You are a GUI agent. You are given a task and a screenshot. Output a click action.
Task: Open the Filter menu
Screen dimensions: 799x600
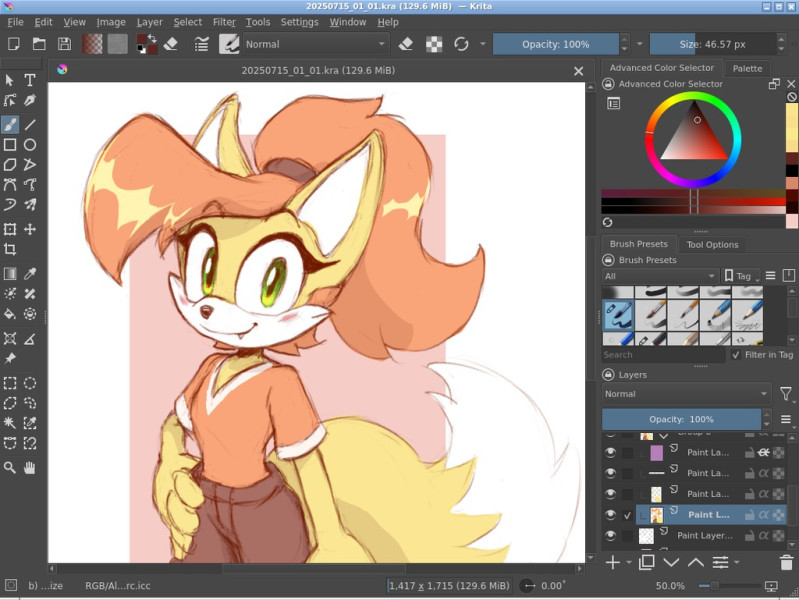click(224, 22)
